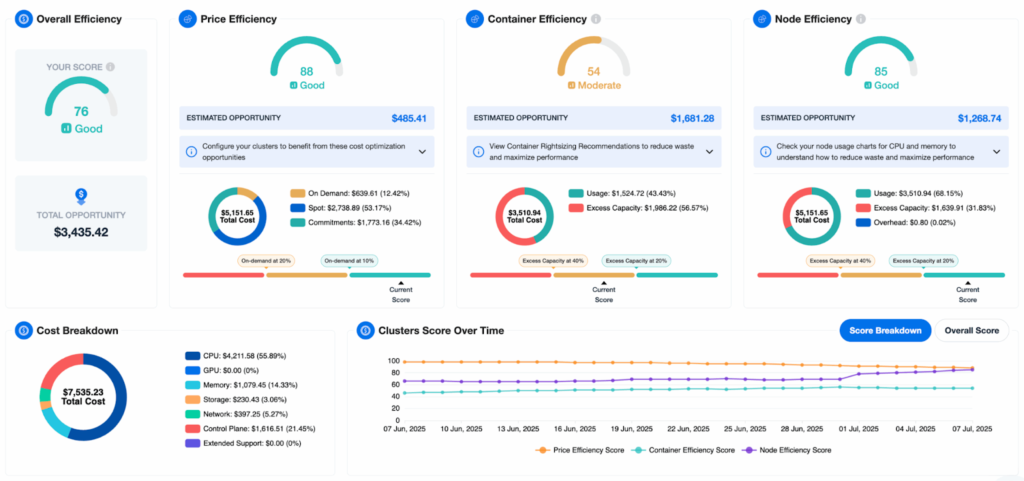Click the Node Efficiency header icon
This screenshot has width=1024, height=481.
coord(762,19)
